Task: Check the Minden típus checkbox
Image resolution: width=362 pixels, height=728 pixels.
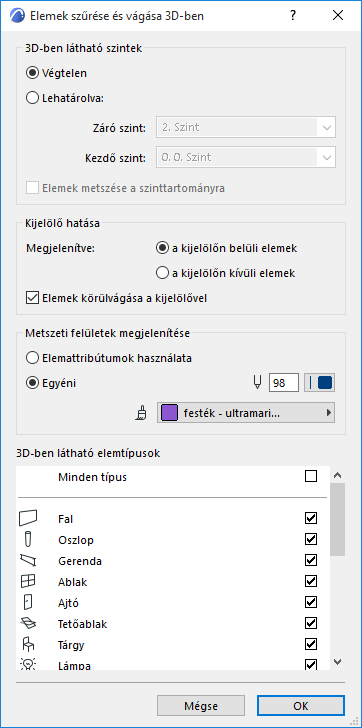Action: pos(311,476)
